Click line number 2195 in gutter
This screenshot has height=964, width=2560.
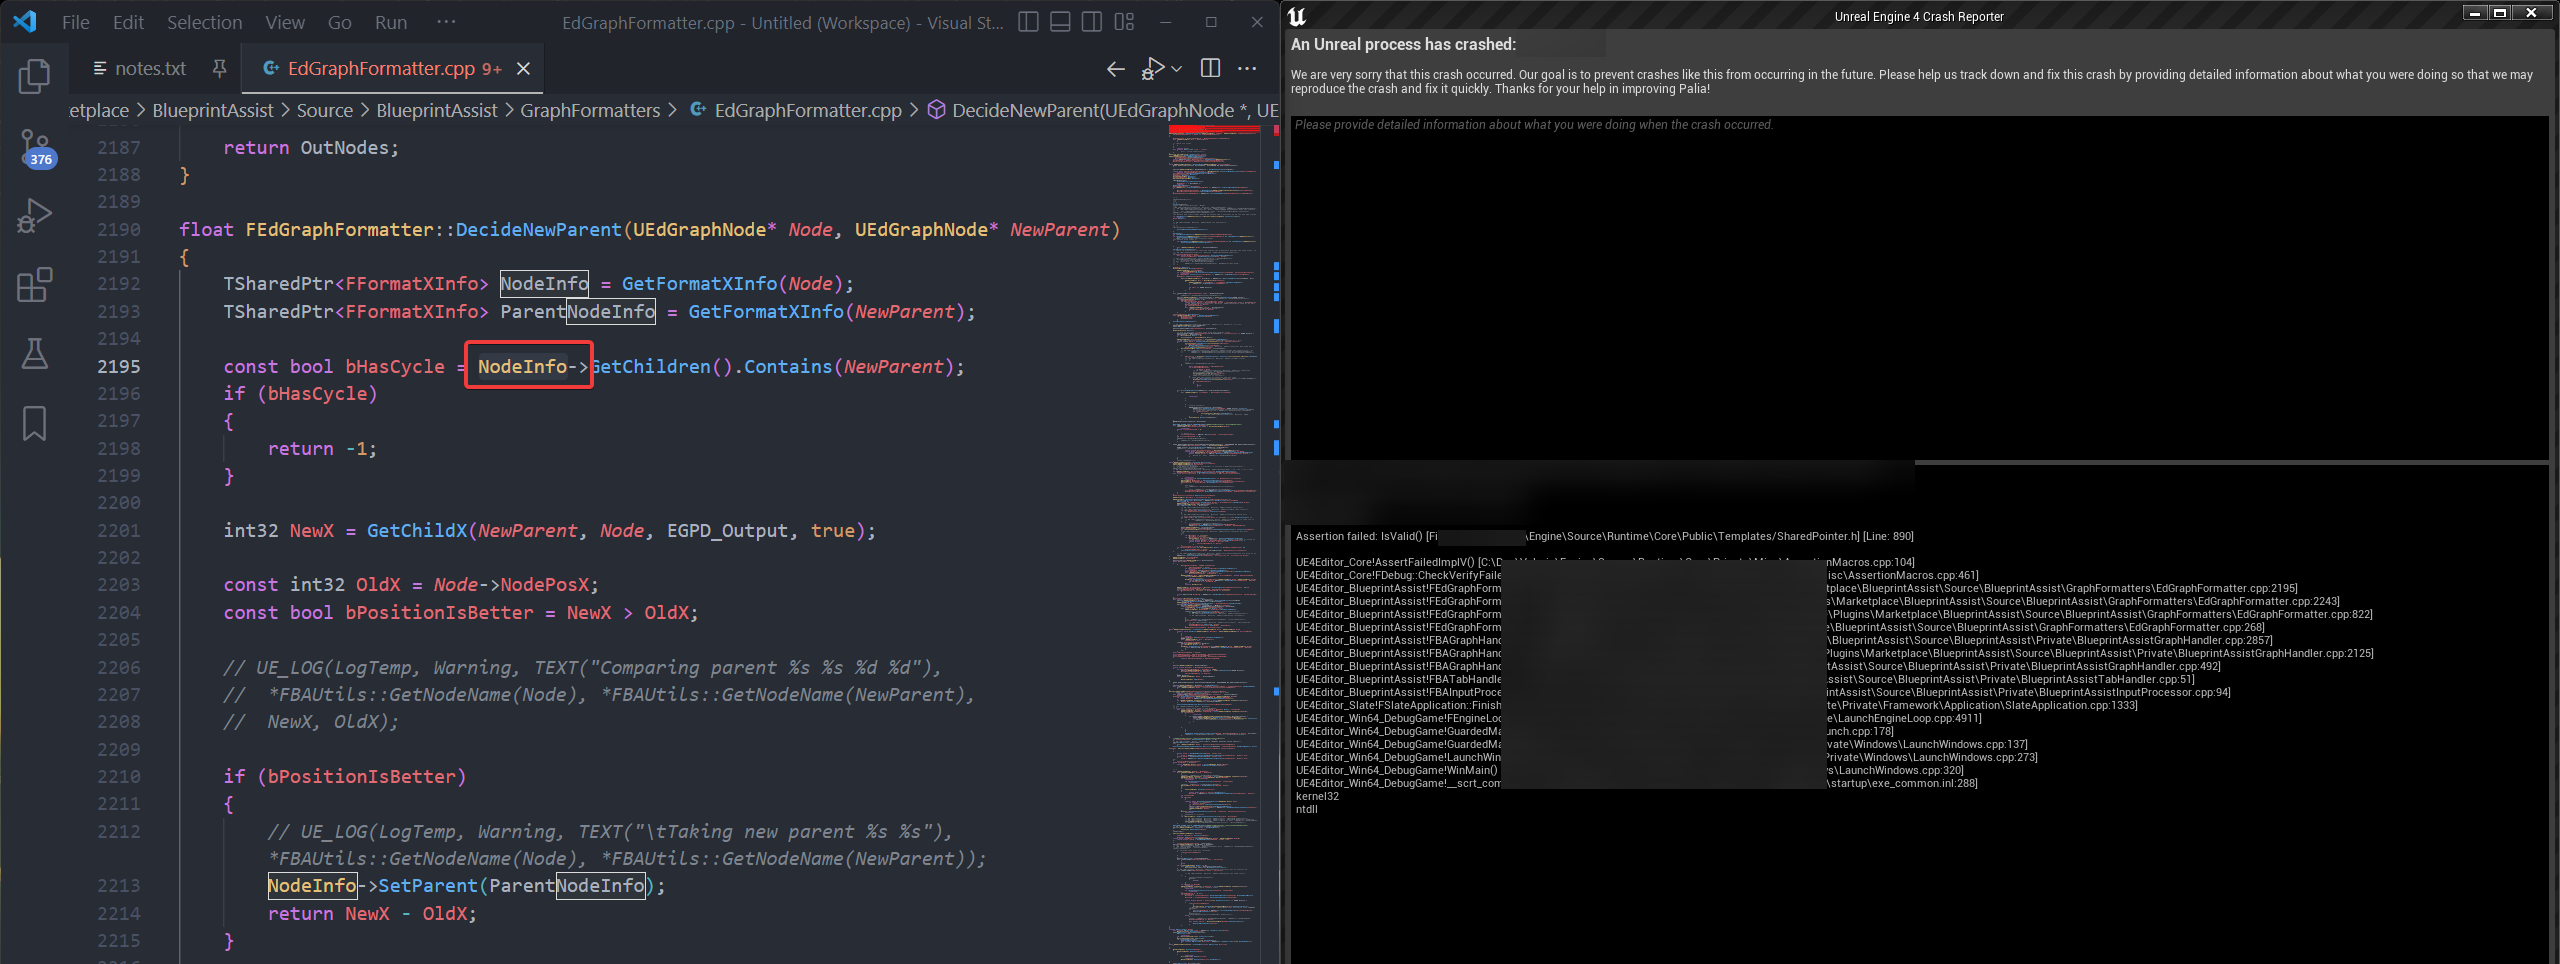tap(118, 366)
